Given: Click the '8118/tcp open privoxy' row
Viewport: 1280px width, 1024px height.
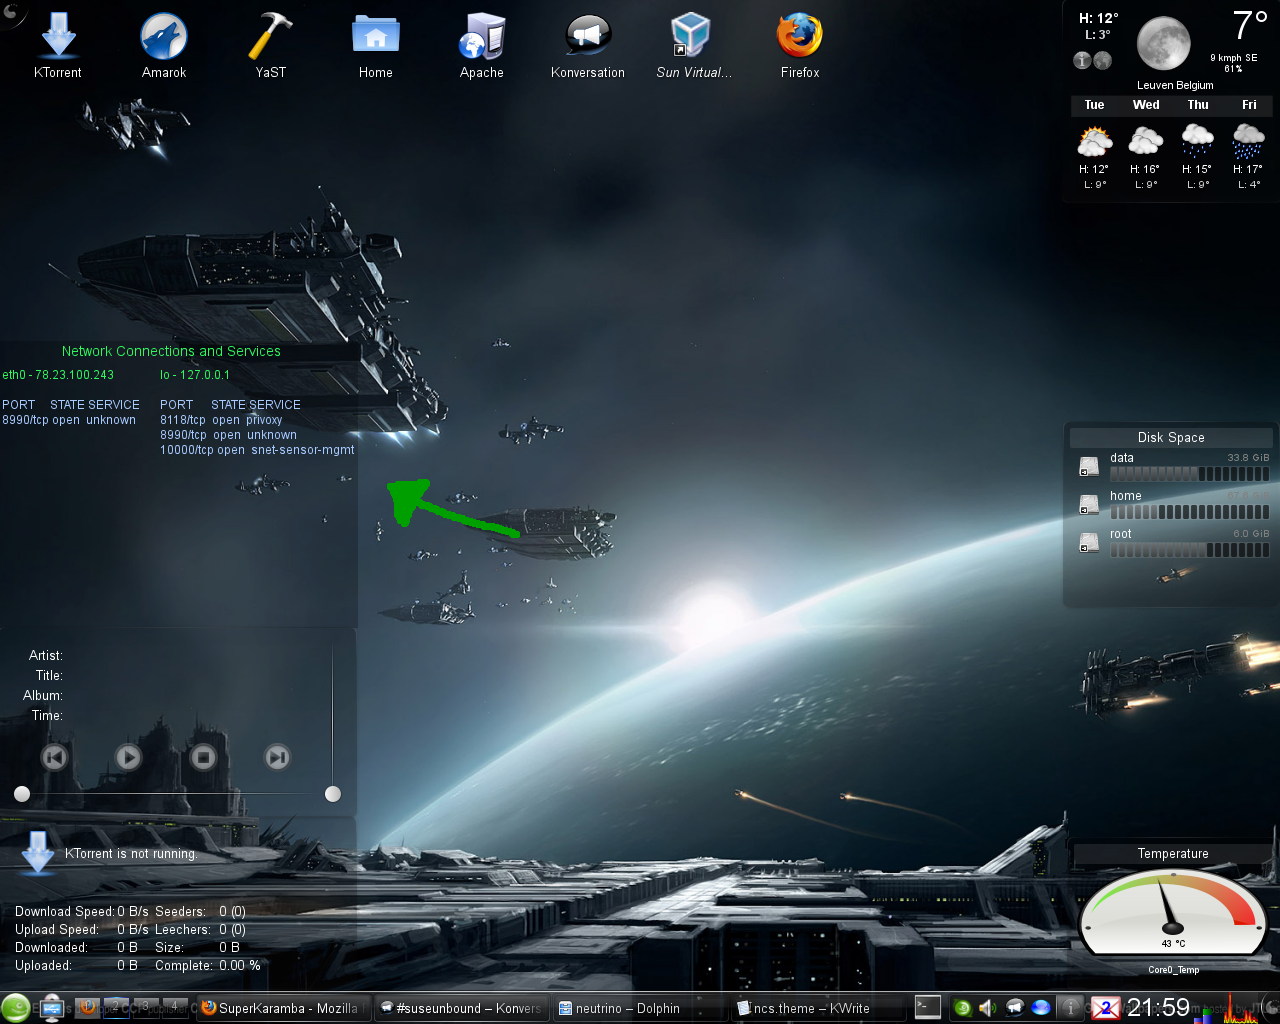Looking at the screenshot, I should click(221, 420).
